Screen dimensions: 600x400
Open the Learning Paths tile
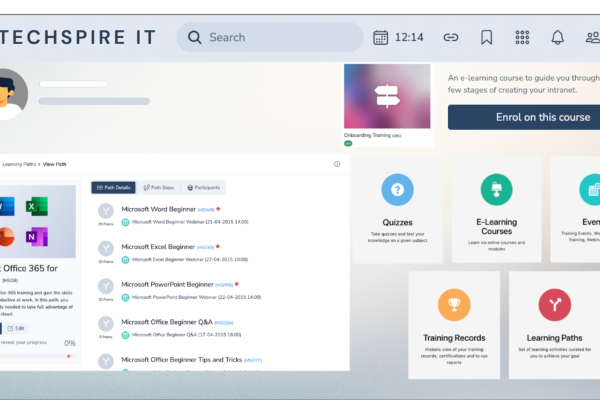(x=554, y=323)
